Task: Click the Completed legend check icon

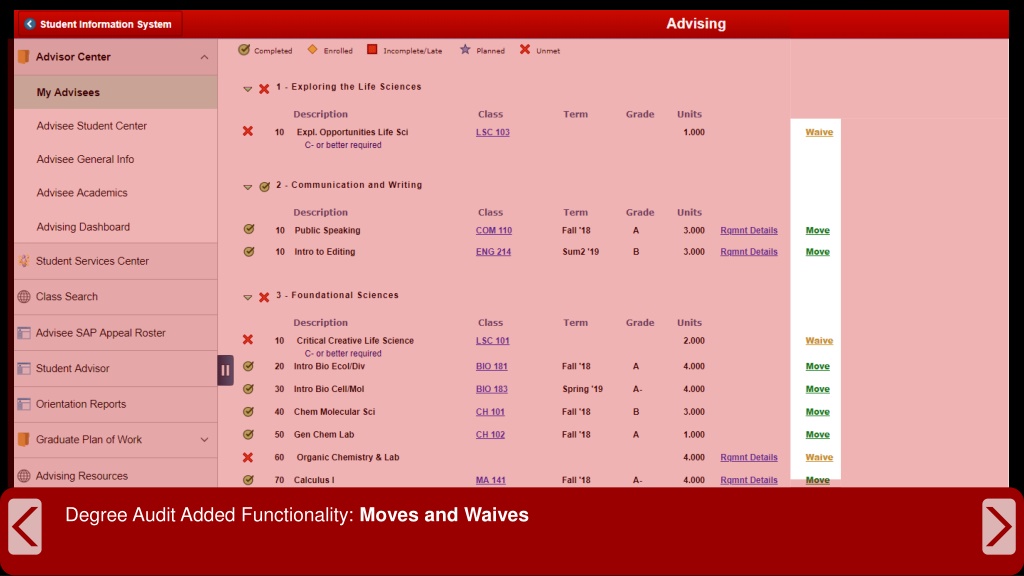Action: 244,50
